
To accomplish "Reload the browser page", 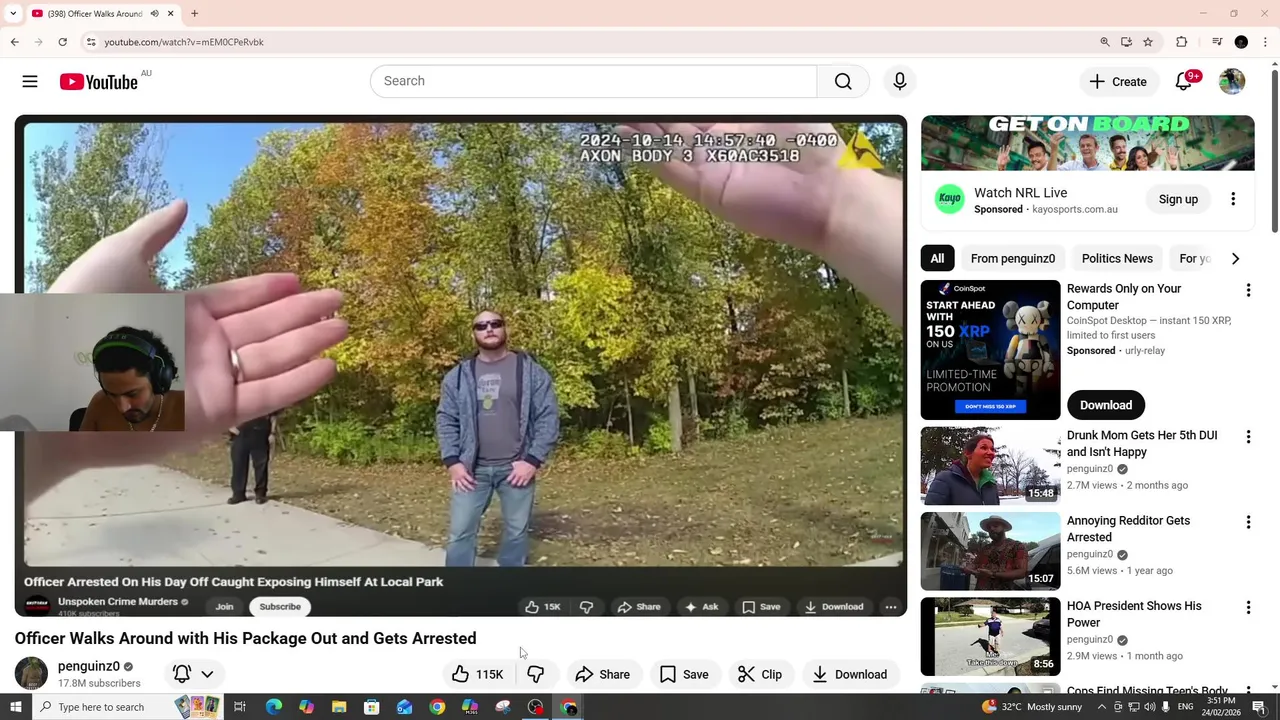I will coord(62,42).
